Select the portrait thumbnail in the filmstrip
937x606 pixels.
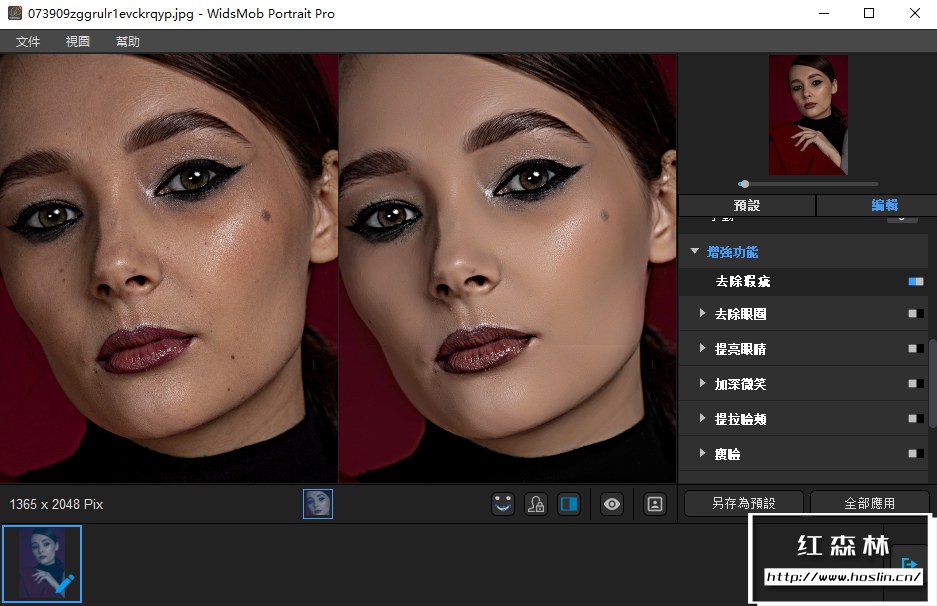click(x=42, y=564)
